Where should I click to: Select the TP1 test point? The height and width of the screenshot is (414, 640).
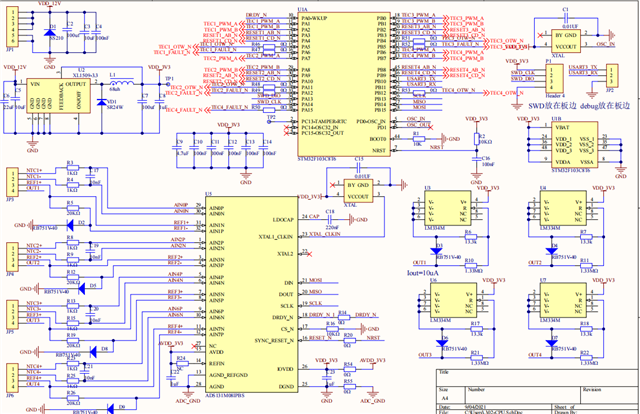click(x=167, y=84)
